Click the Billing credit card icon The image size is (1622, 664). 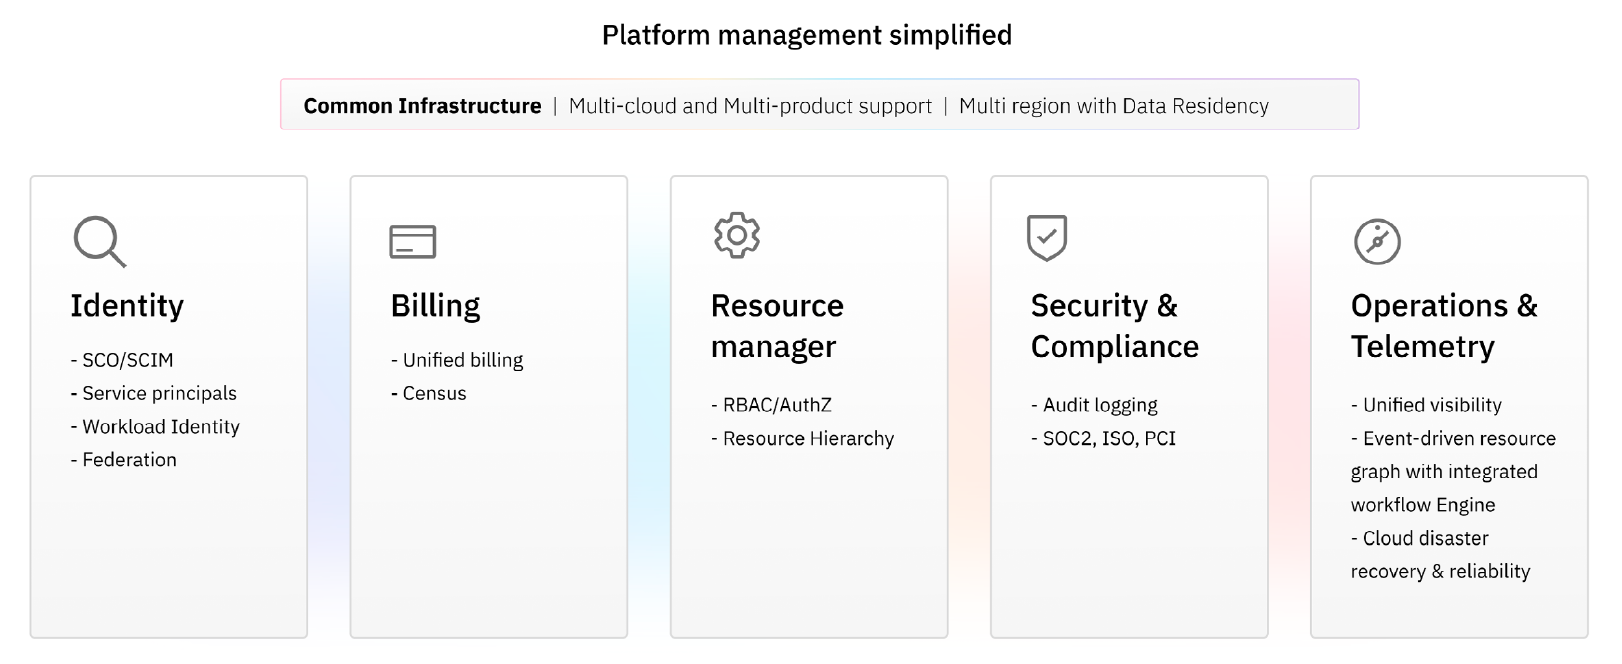pos(412,241)
